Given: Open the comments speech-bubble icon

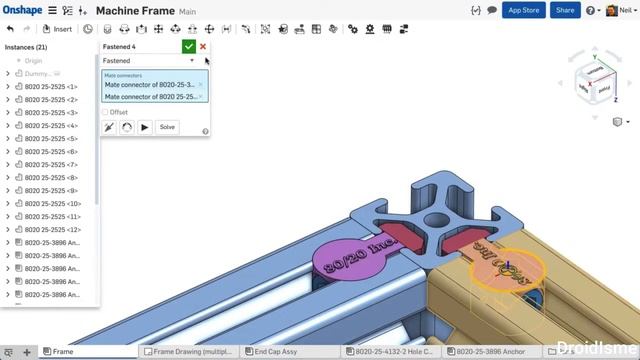Looking at the screenshot, I should click(x=492, y=10).
